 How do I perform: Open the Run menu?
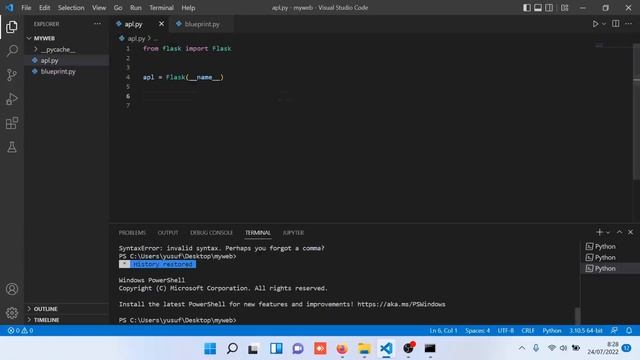tap(136, 8)
